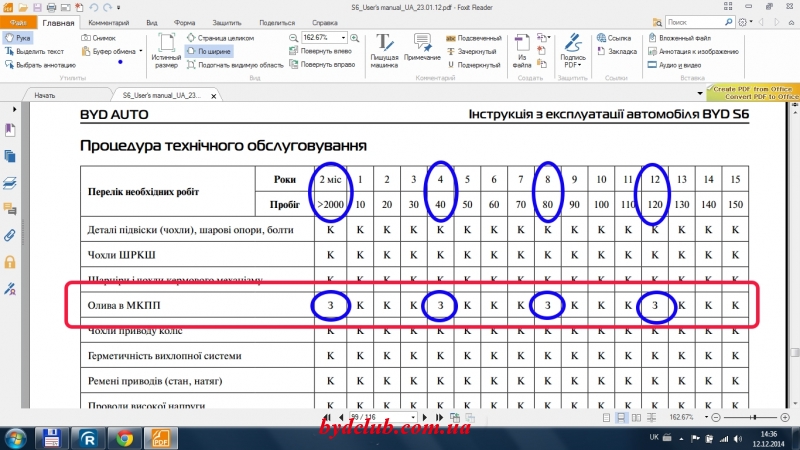Image resolution: width=800 pixels, height=450 pixels.
Task: Rotate page with Повернуть вправо
Action: coord(322,65)
